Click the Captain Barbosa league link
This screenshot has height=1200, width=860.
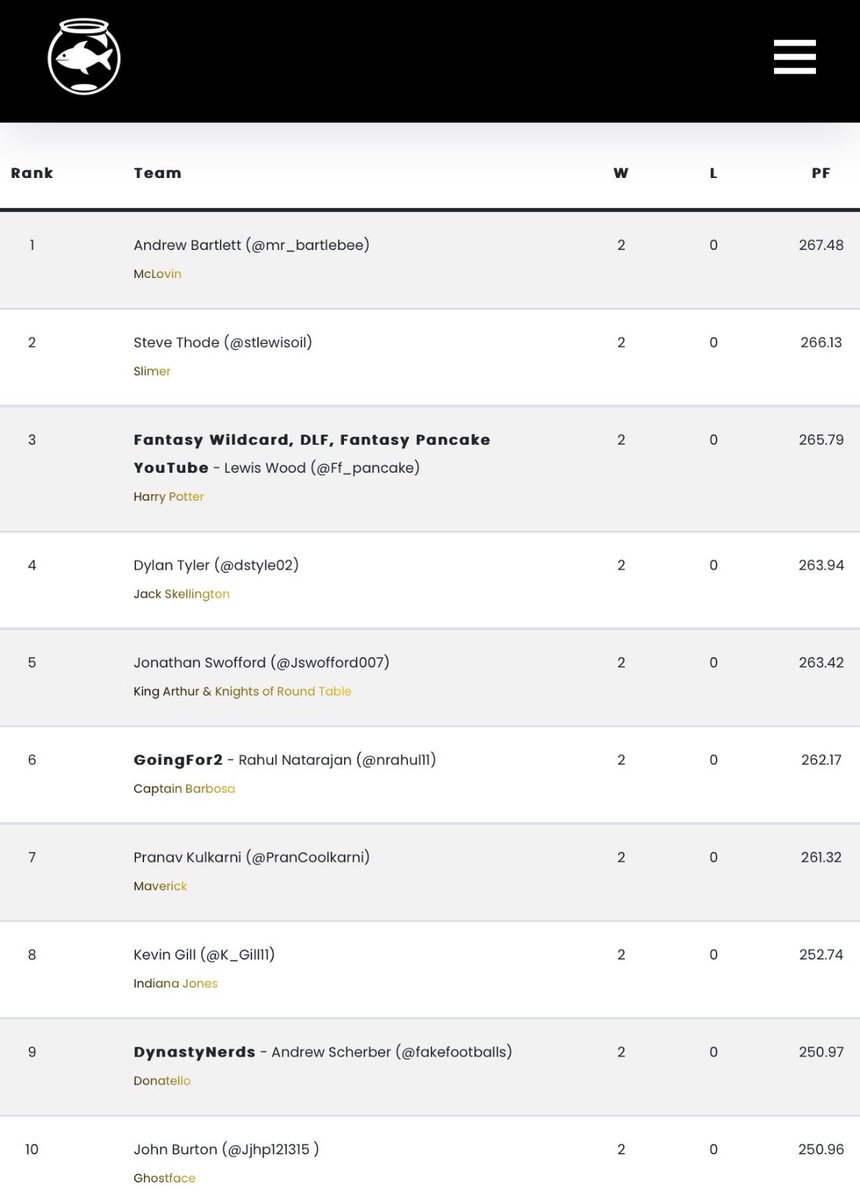(184, 789)
